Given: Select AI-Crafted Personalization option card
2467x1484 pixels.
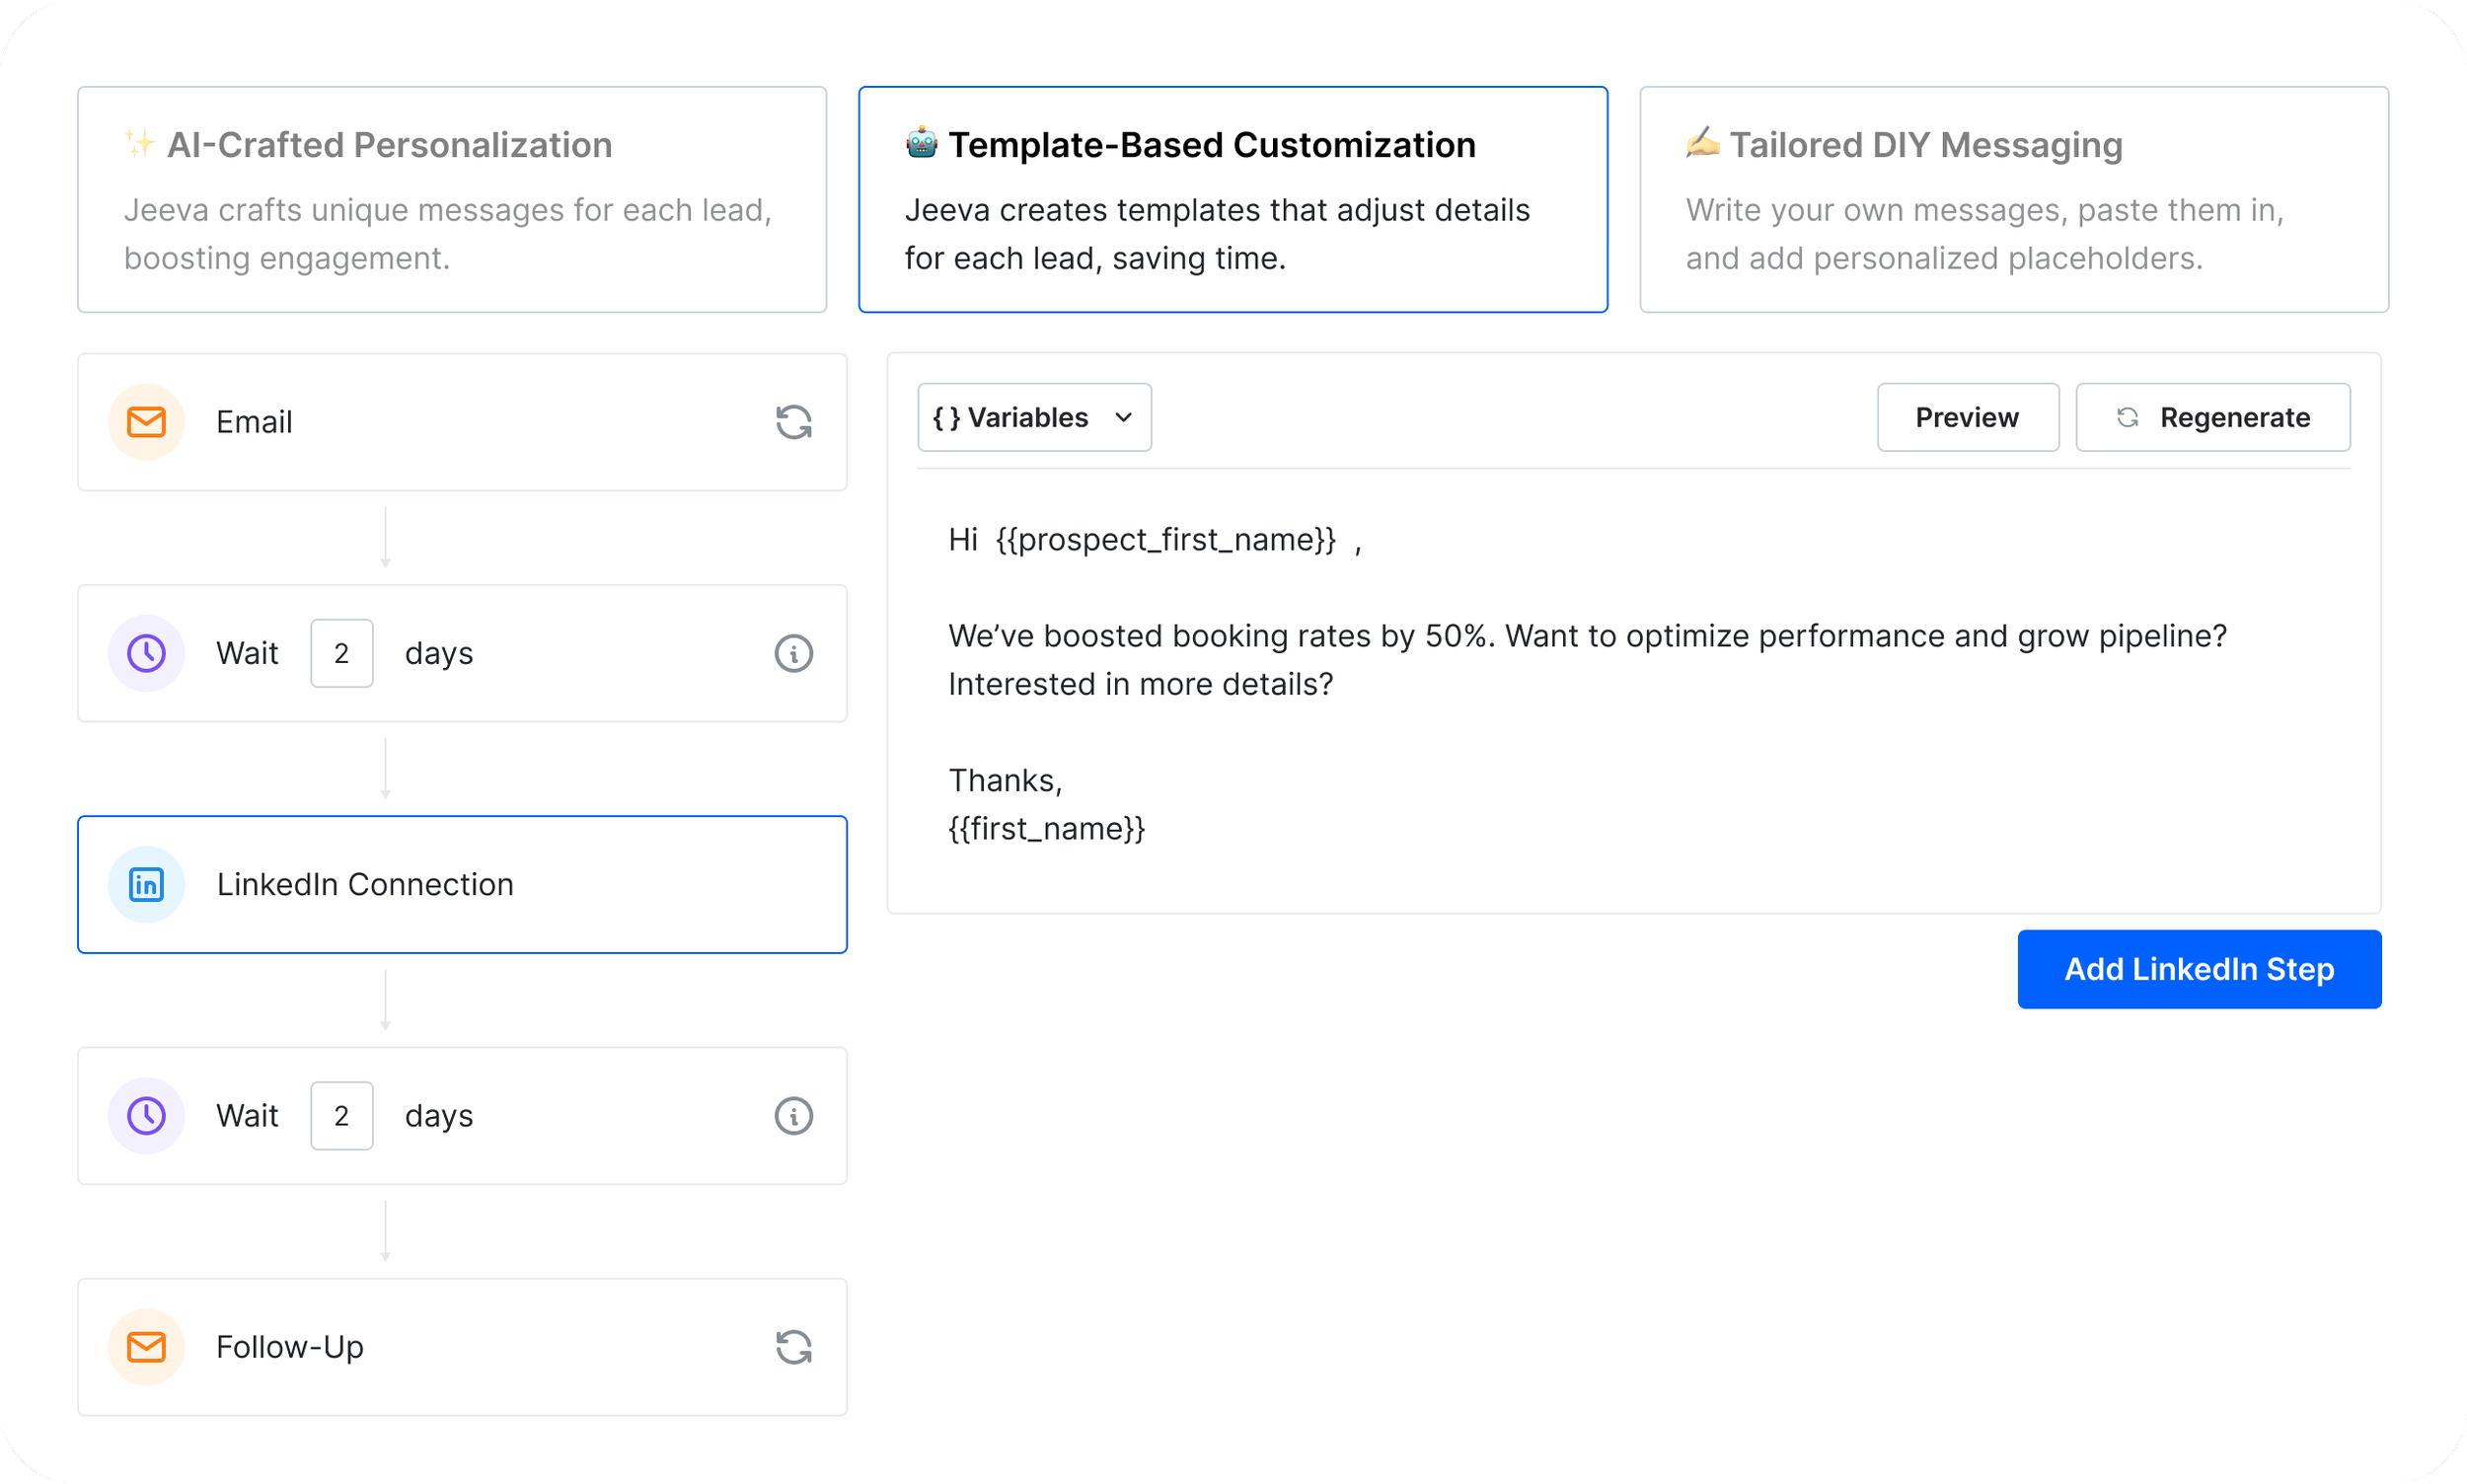Looking at the screenshot, I should click(x=452, y=199).
